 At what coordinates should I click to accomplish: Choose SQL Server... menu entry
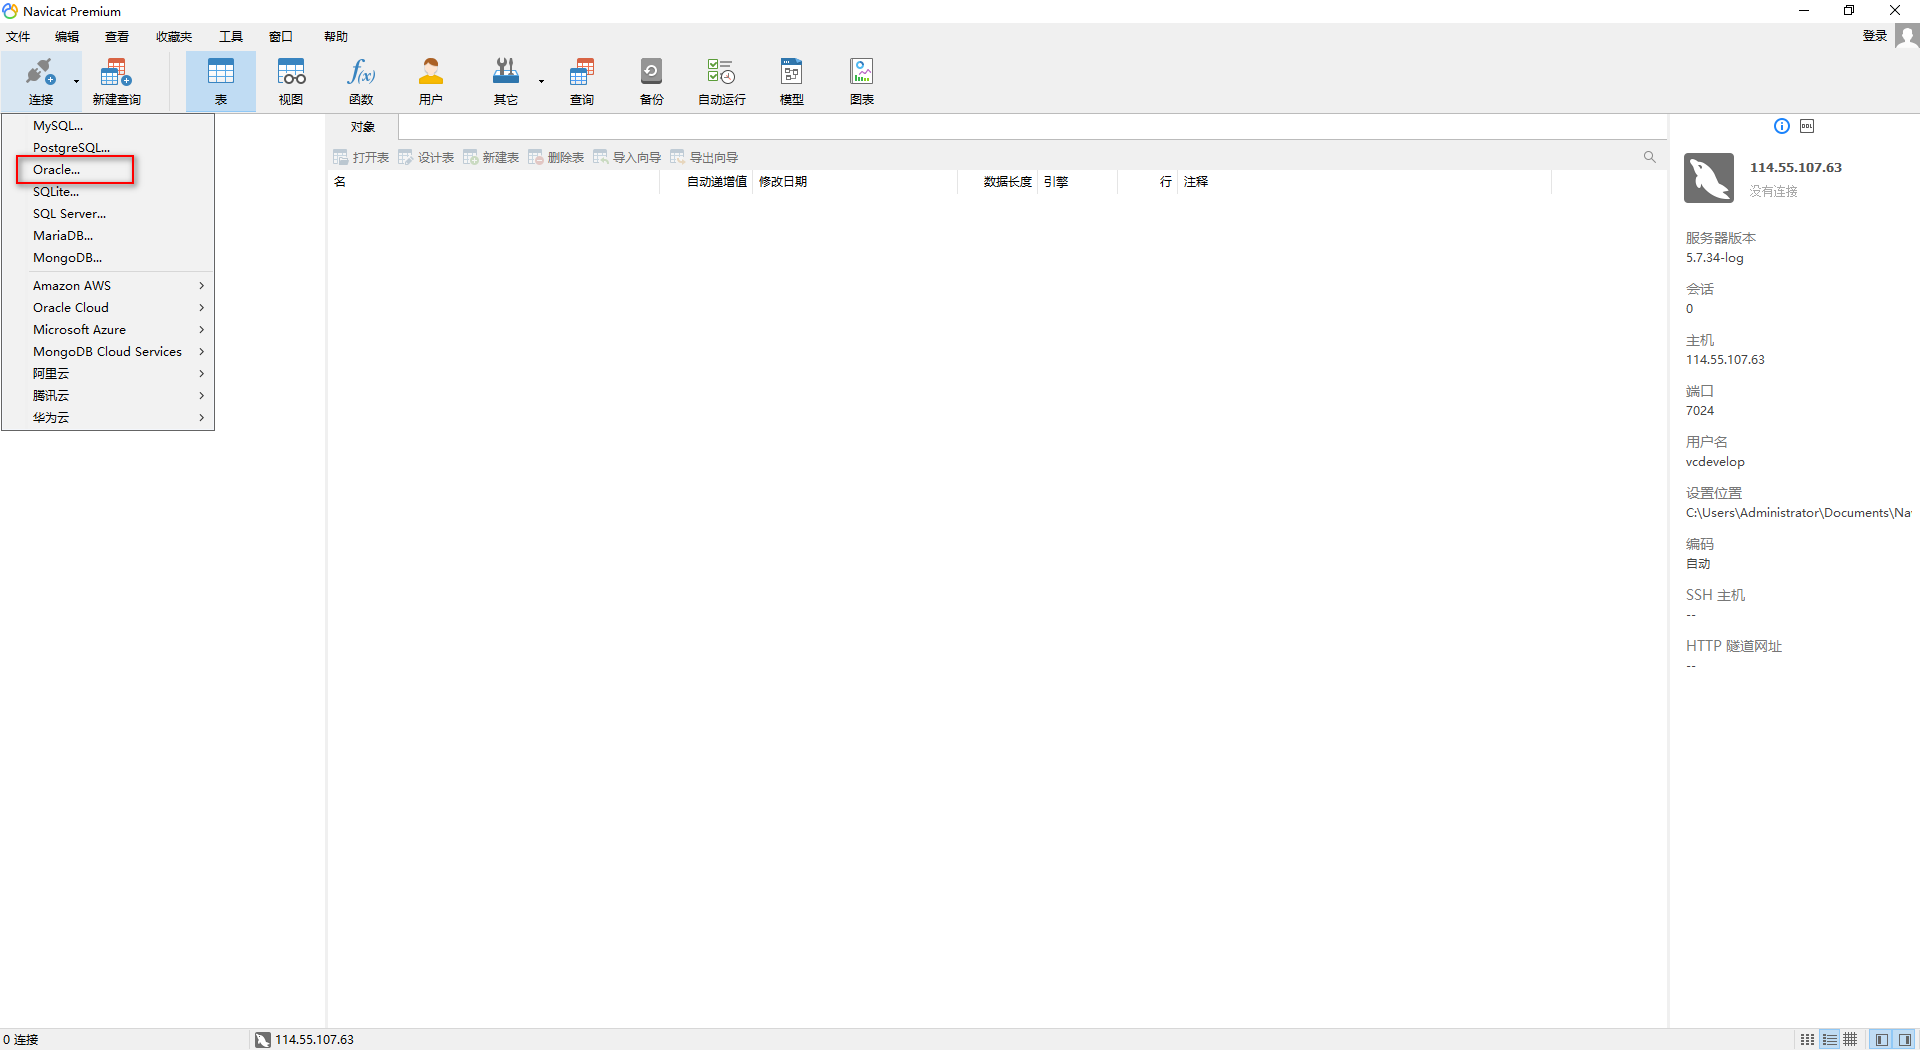[x=108, y=214]
